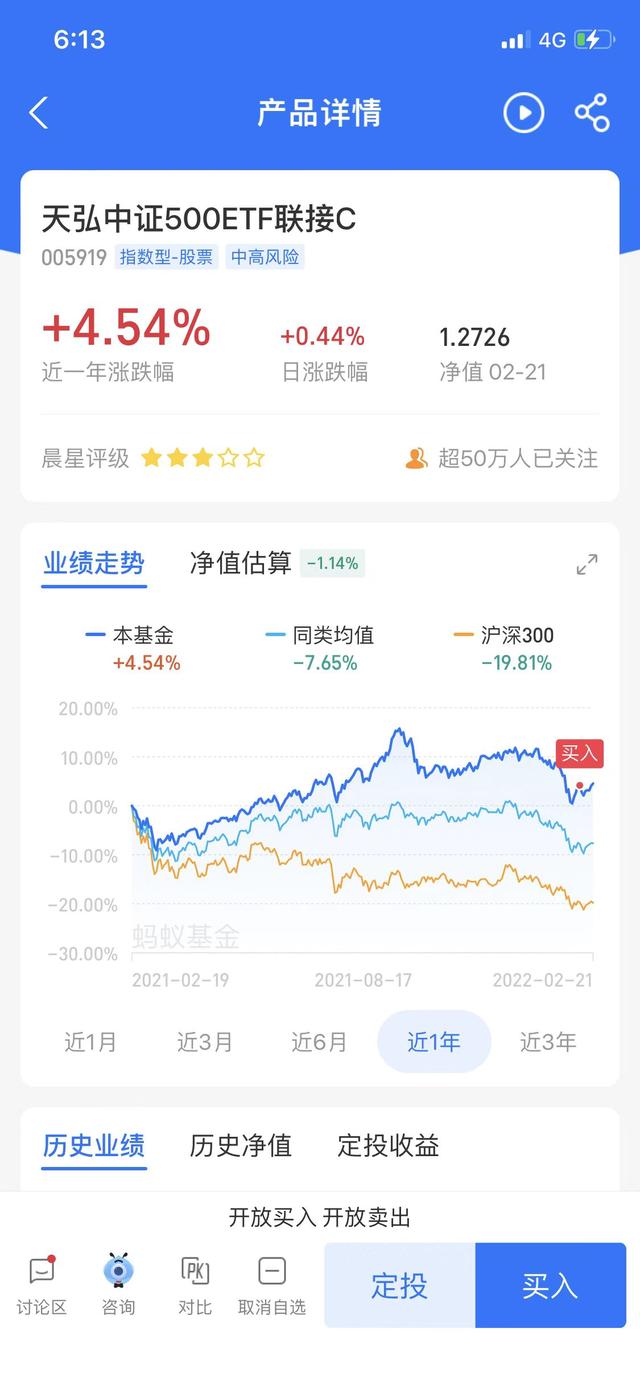Select the 近1月 time range

[91, 1042]
